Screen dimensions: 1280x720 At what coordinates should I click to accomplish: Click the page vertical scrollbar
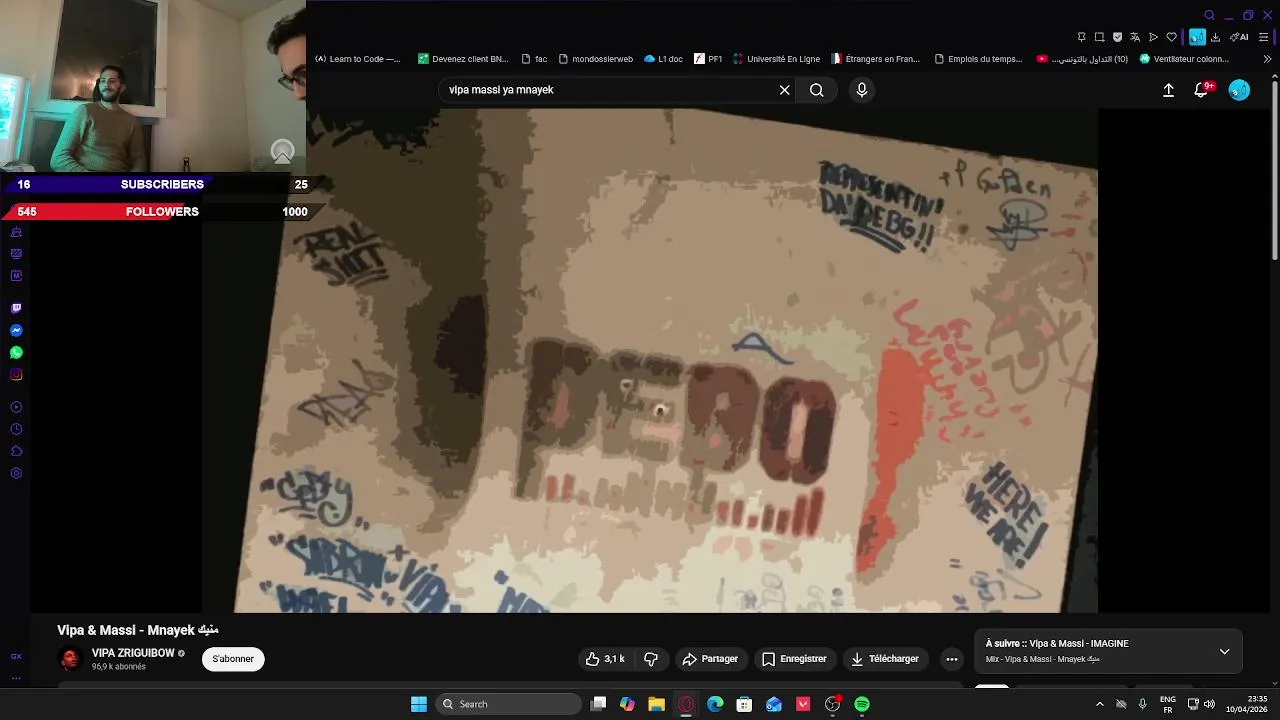click(x=1275, y=170)
